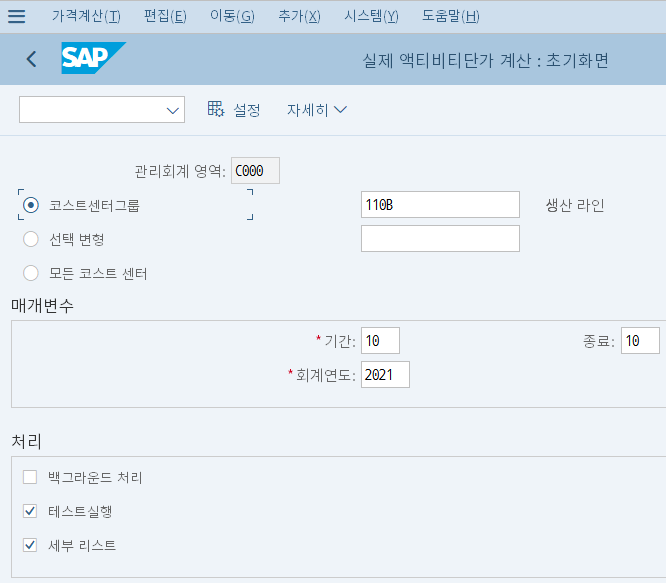Image resolution: width=666 pixels, height=583 pixels.
Task: Open the 도움말(H) menu
Action: [x=451, y=16]
